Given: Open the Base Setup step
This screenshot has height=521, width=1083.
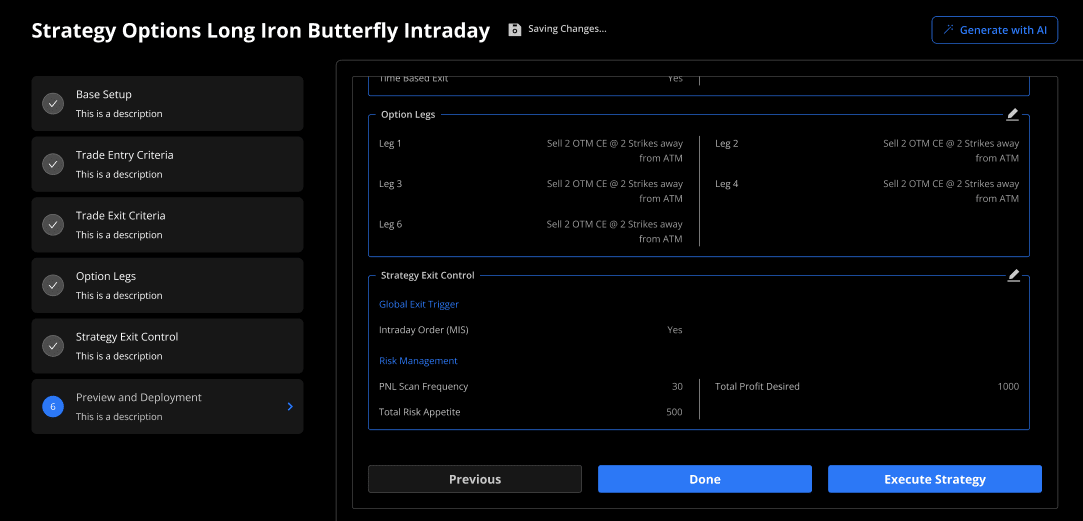Looking at the screenshot, I should (167, 104).
